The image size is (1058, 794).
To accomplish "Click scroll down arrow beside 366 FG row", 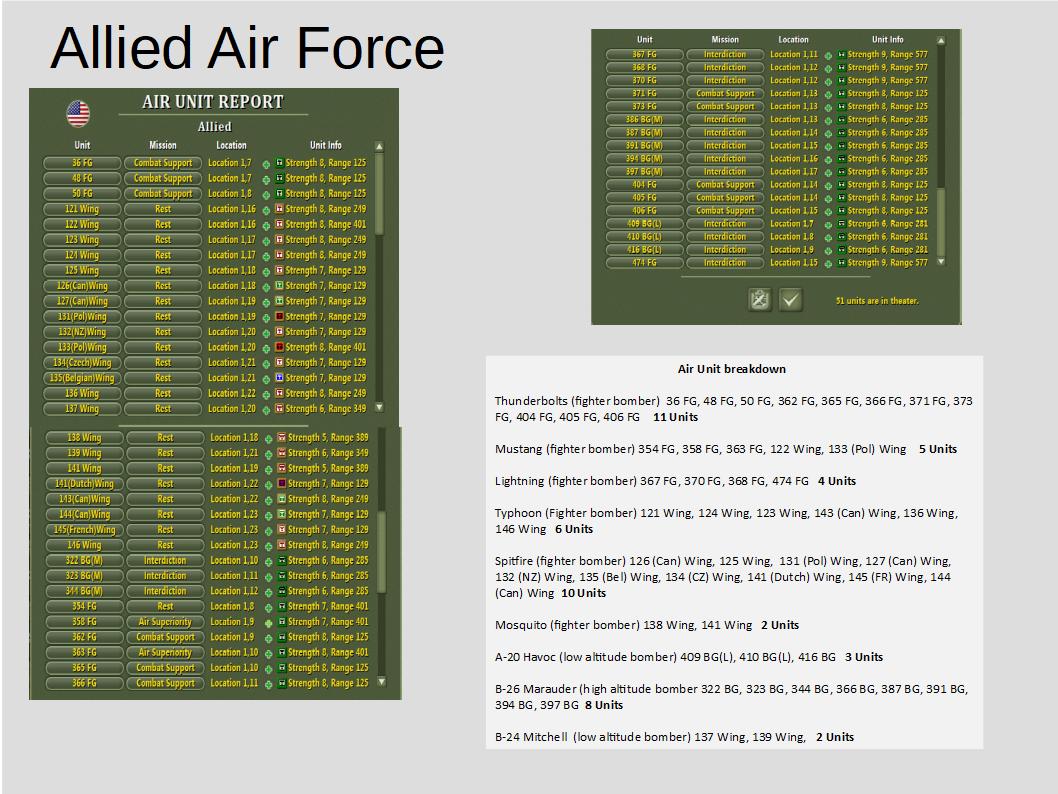I will 381,682.
